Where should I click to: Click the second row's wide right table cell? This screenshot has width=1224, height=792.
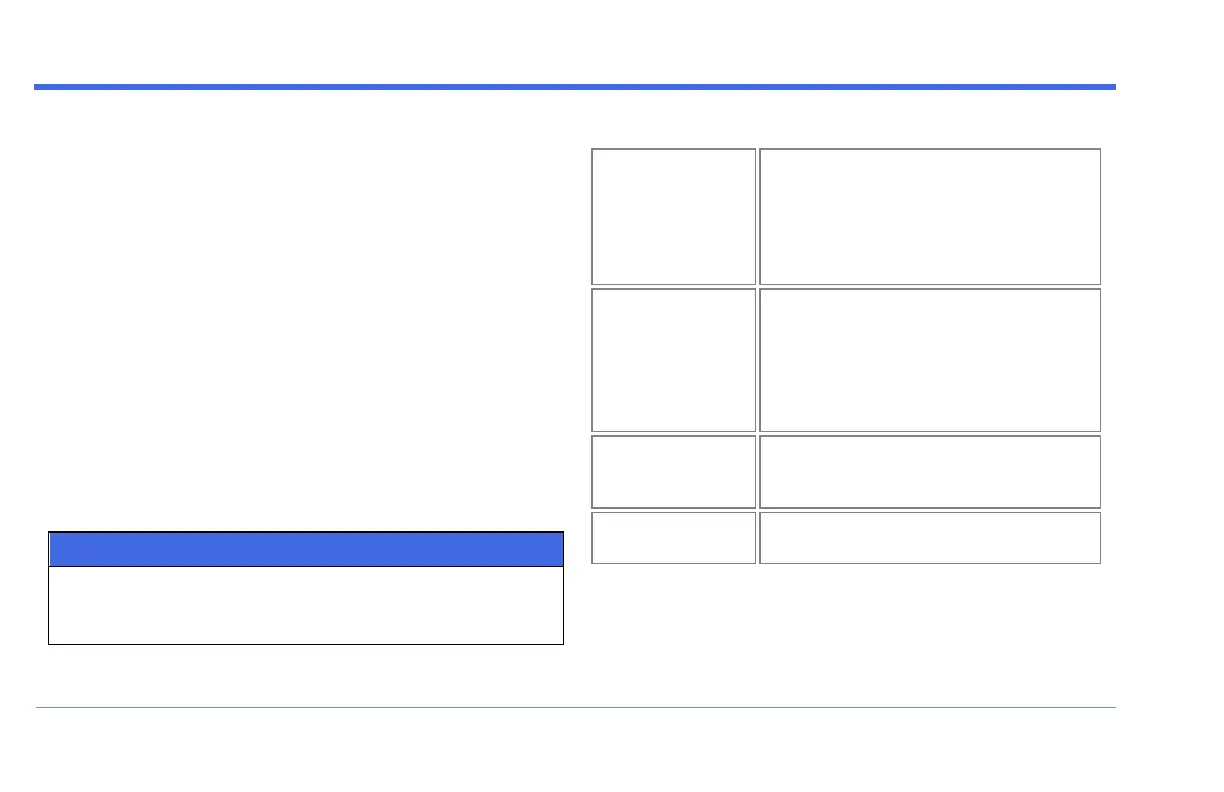click(x=930, y=360)
